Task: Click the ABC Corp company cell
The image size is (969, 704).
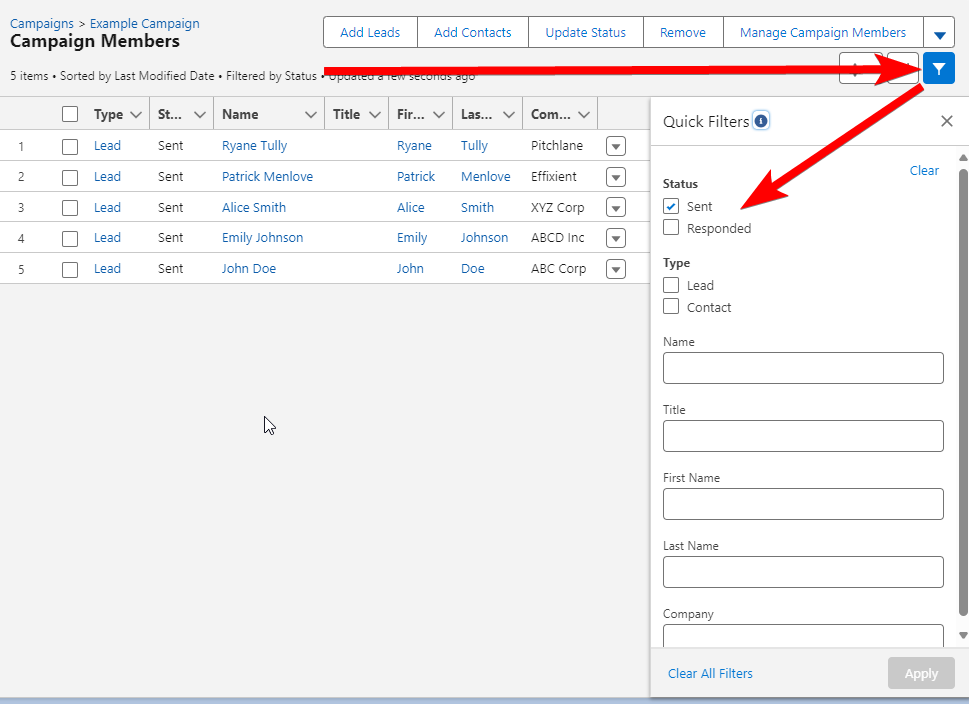Action: tap(559, 269)
